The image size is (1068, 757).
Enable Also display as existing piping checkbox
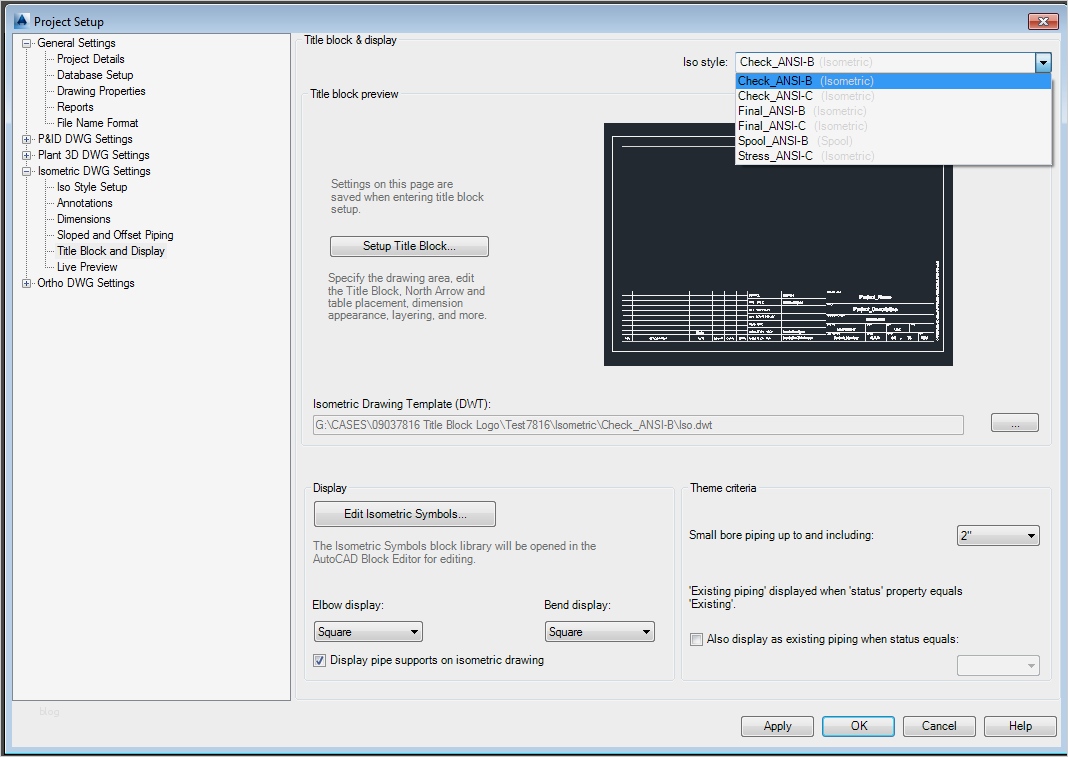coord(696,639)
